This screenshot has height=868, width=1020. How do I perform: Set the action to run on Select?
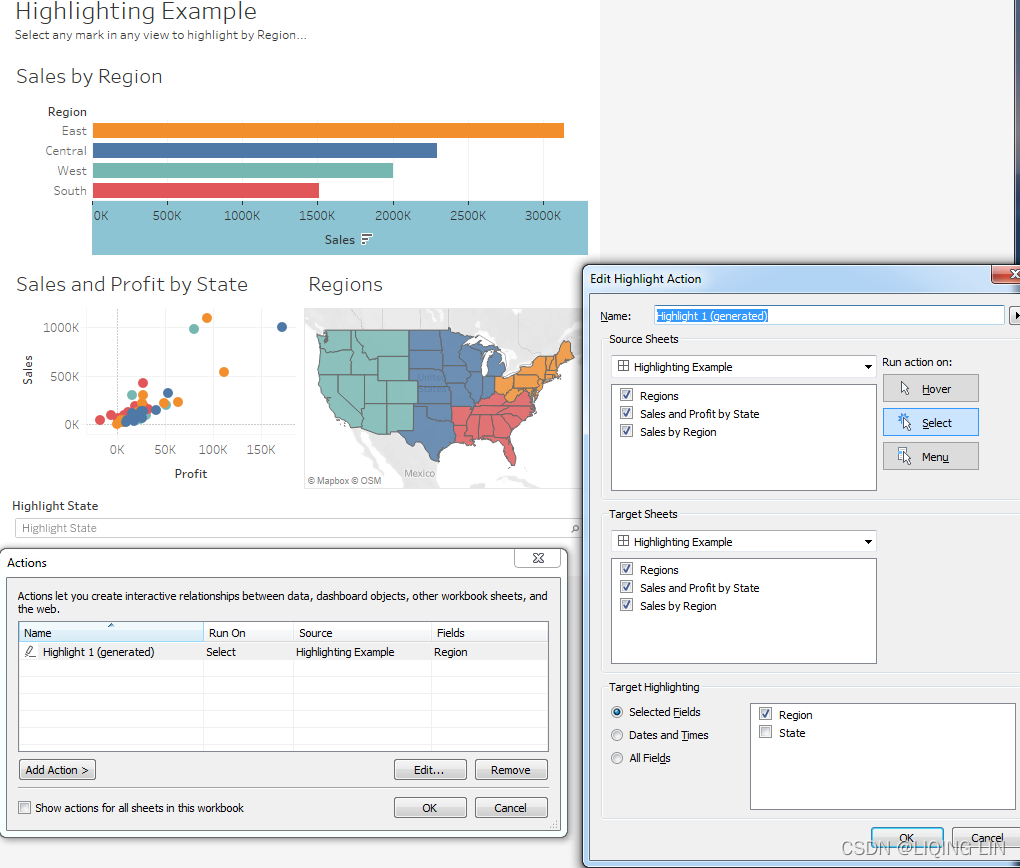930,422
